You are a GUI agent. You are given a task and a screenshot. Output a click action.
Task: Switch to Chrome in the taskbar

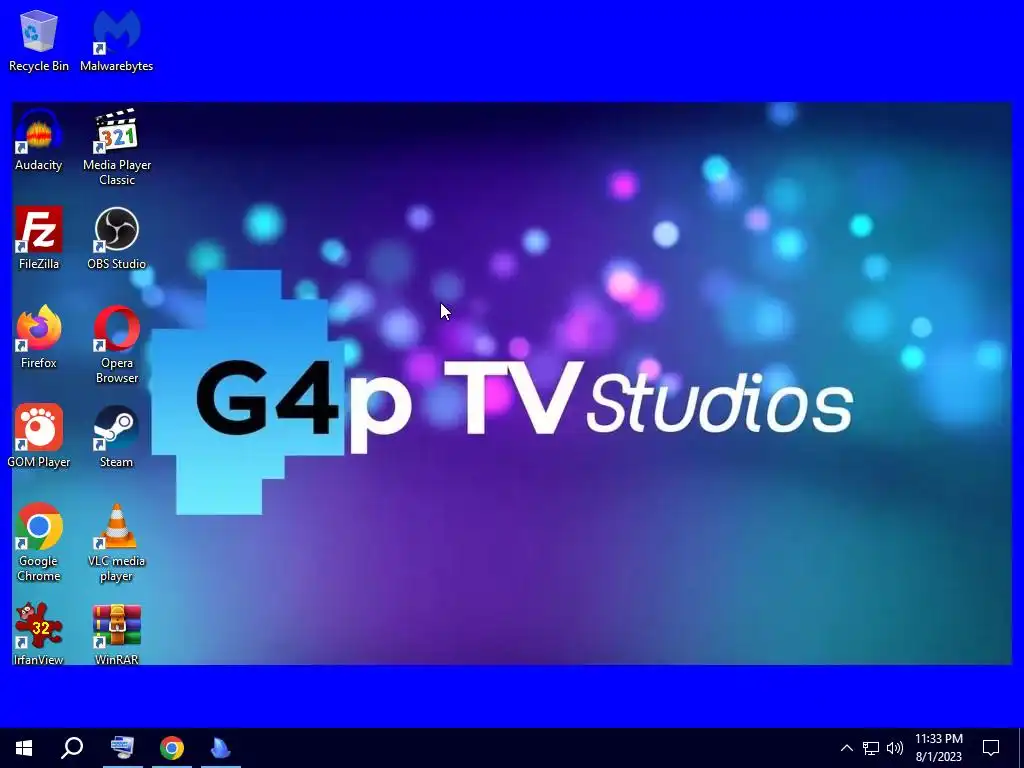[172, 748]
